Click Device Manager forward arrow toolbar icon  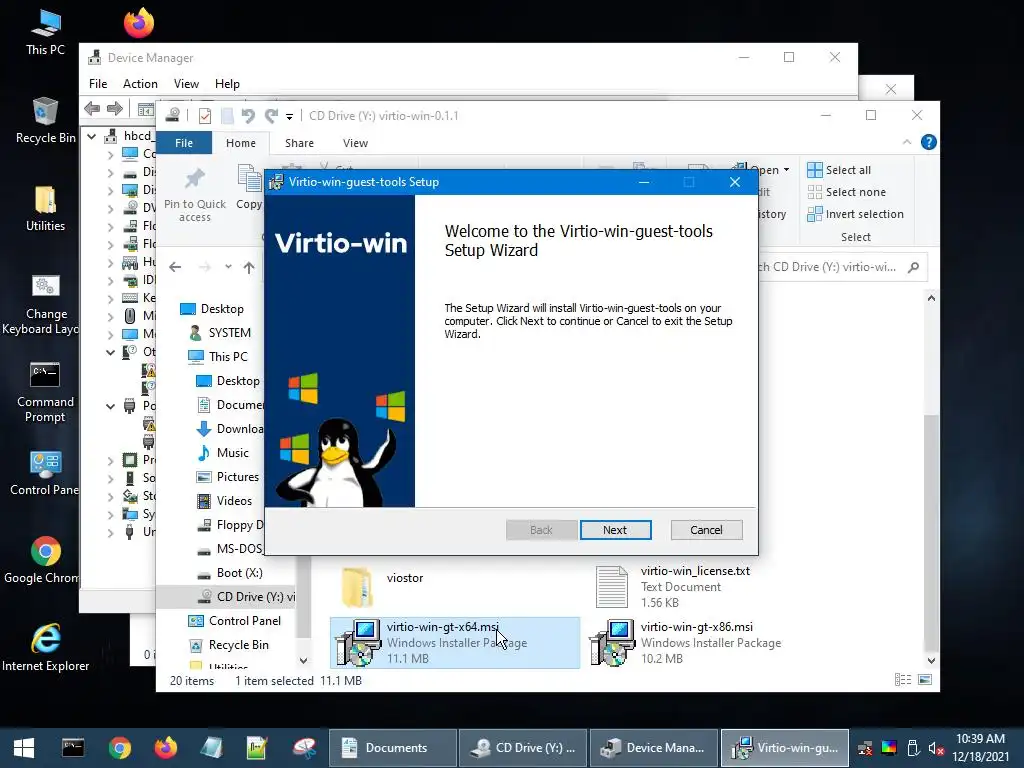[115, 108]
